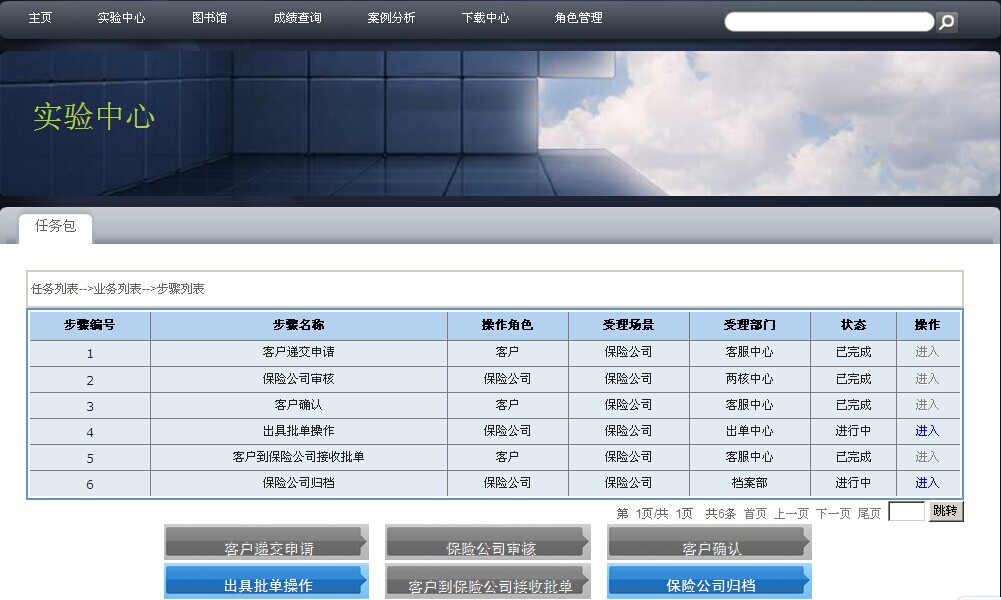Switch to the 任务包 tab
This screenshot has height=600, width=1001.
(x=55, y=226)
